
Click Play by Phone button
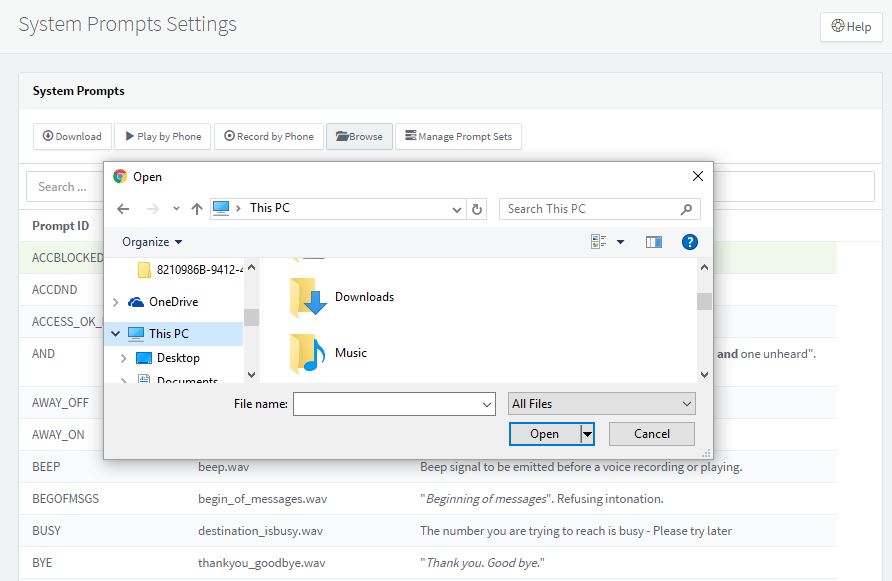(x=163, y=137)
